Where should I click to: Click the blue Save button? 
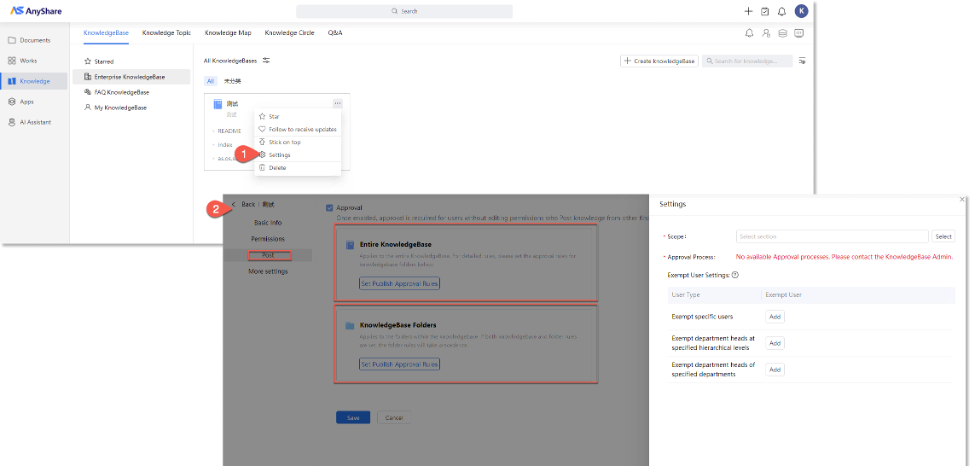click(x=352, y=417)
